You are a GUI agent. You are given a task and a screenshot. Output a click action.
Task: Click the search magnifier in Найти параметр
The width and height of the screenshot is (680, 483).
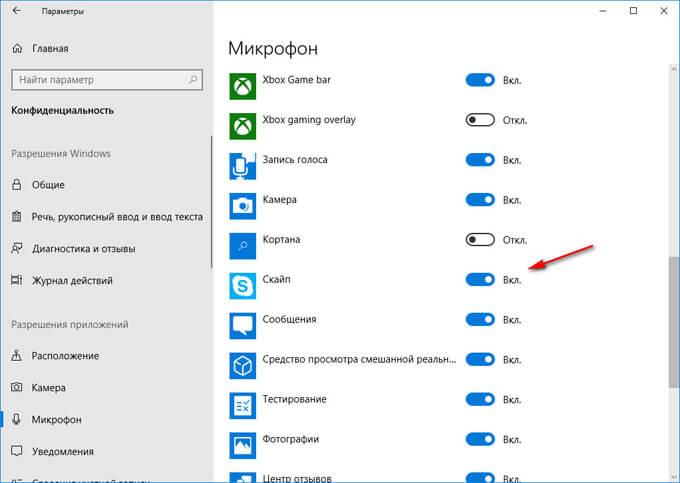coord(193,79)
